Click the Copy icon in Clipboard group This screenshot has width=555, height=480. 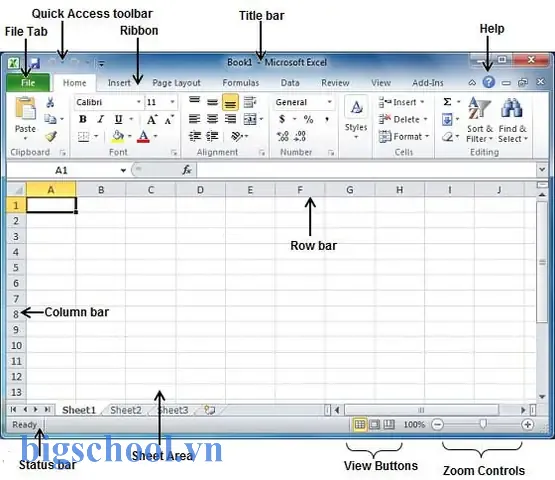[50, 119]
